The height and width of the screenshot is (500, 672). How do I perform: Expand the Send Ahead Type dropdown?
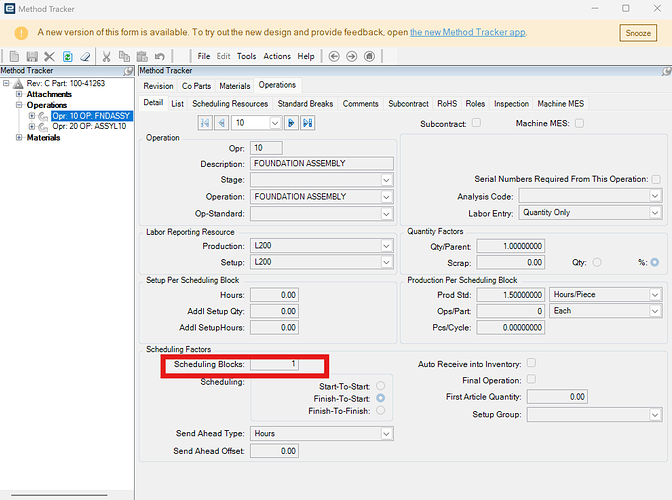tap(387, 434)
